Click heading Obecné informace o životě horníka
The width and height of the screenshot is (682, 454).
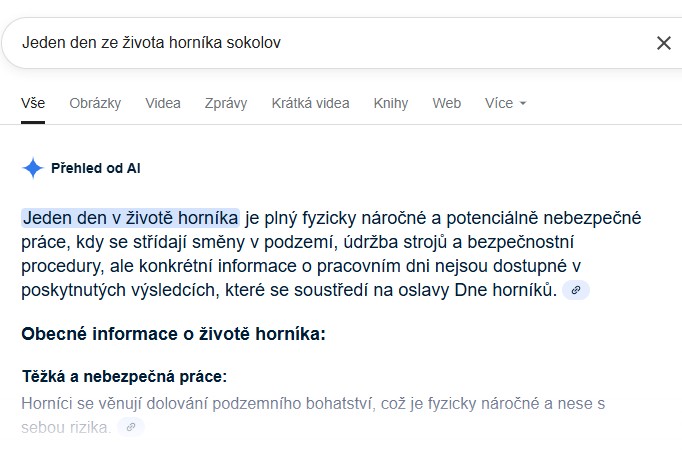[174, 334]
